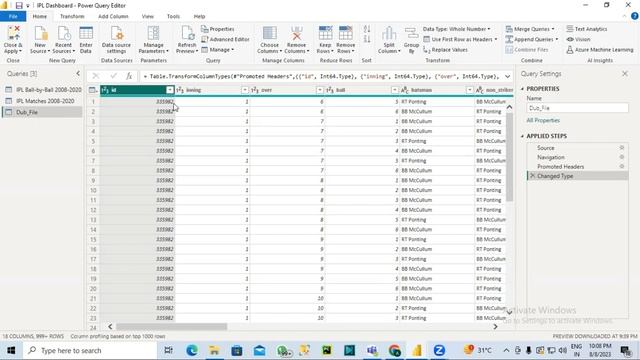This screenshot has height=360, width=640.
Task: Open the Merge Queries dropdown
Action: point(530,29)
